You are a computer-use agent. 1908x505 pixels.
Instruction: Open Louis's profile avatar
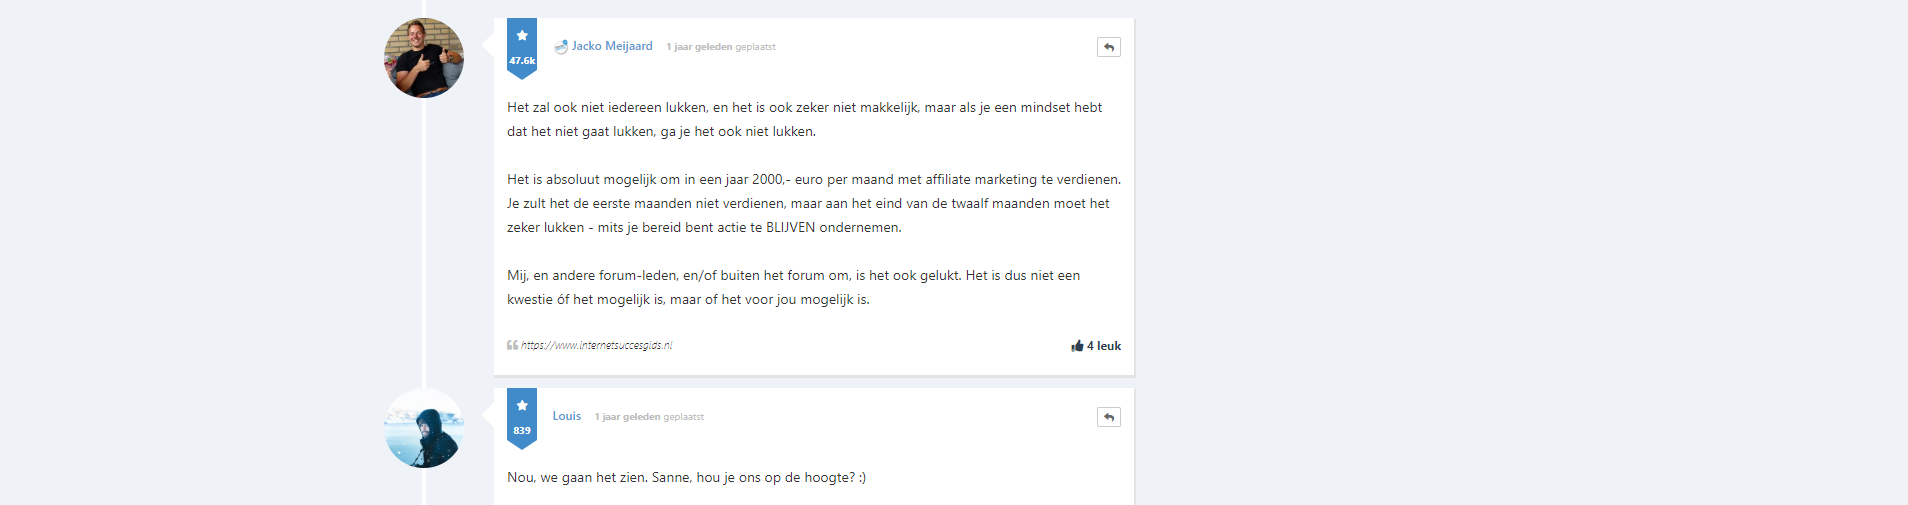tap(424, 428)
